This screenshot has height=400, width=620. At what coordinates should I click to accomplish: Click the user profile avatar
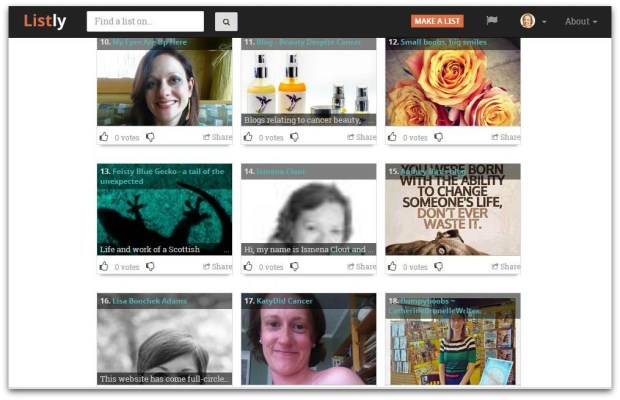[x=527, y=21]
